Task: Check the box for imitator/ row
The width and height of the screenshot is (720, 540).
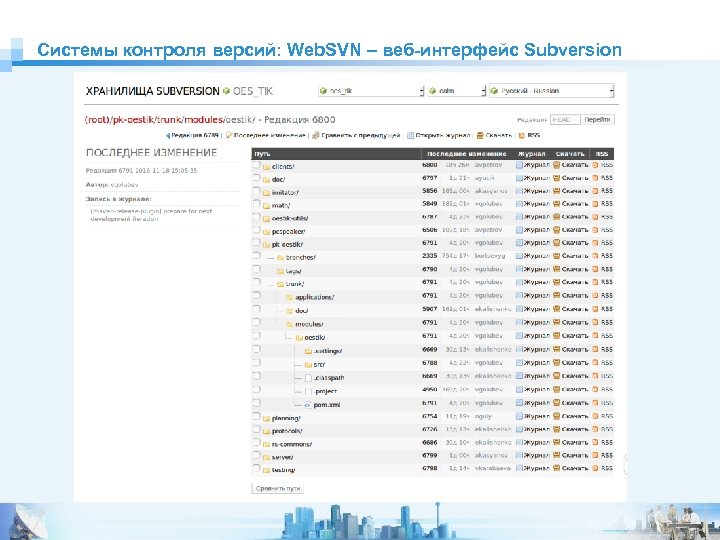Action: click(257, 191)
